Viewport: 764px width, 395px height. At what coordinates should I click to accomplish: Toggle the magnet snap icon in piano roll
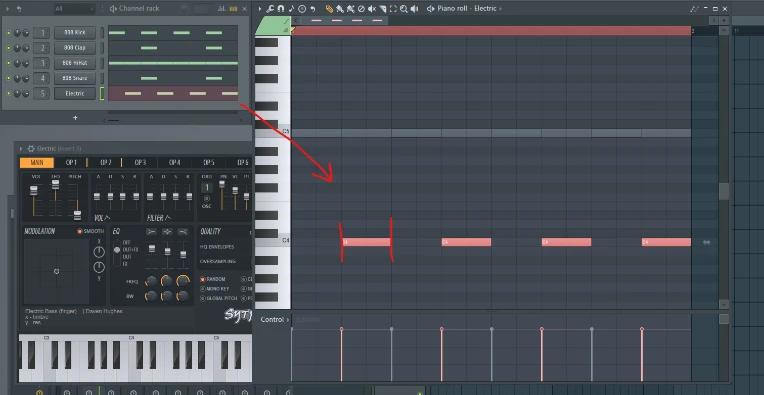[281, 9]
